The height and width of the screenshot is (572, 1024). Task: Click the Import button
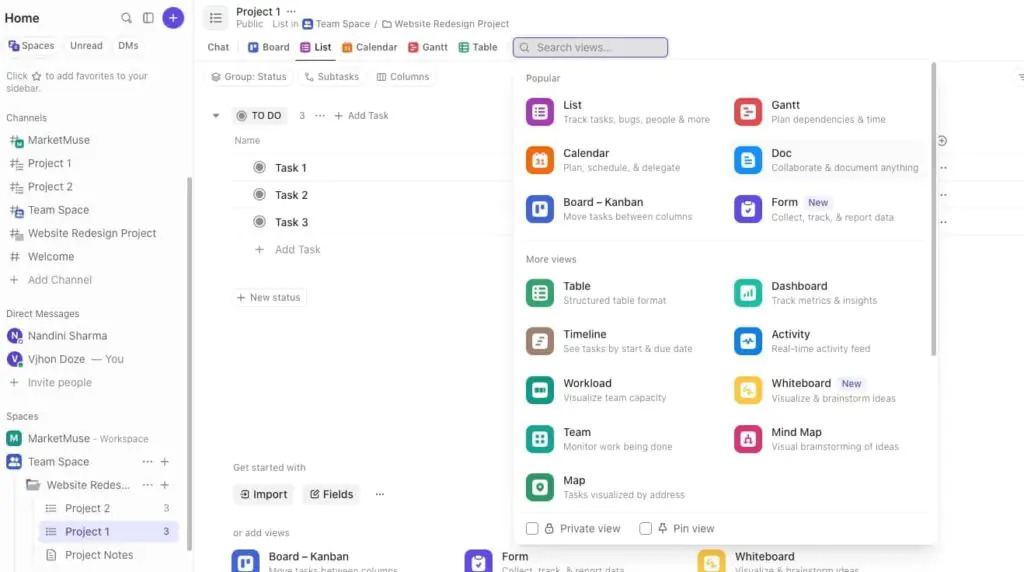point(263,494)
